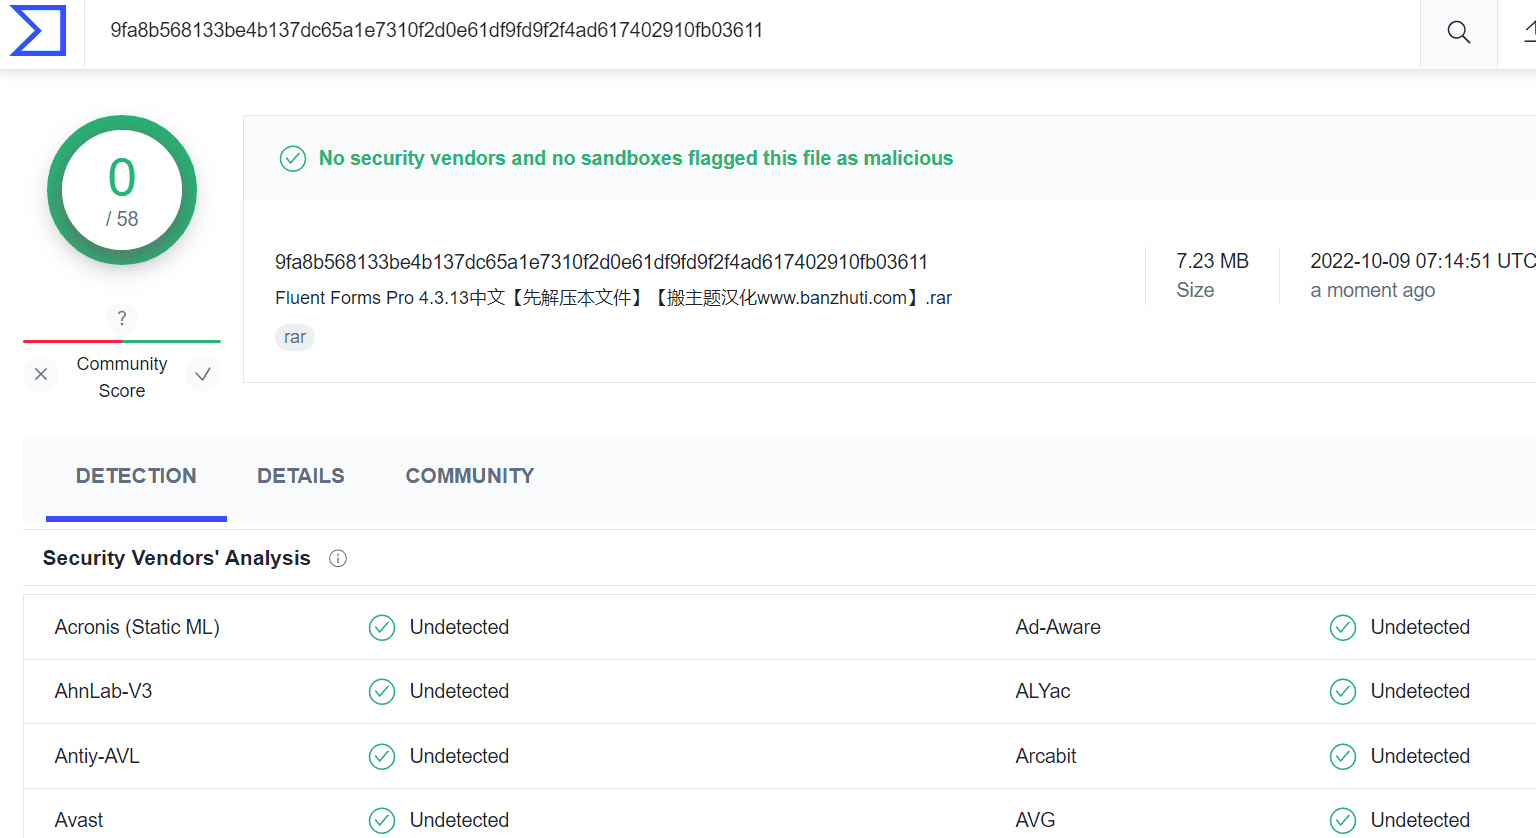This screenshot has width=1536, height=838.
Task: Click the Undetected result for Acronis (Static ML)
Action: 460,627
